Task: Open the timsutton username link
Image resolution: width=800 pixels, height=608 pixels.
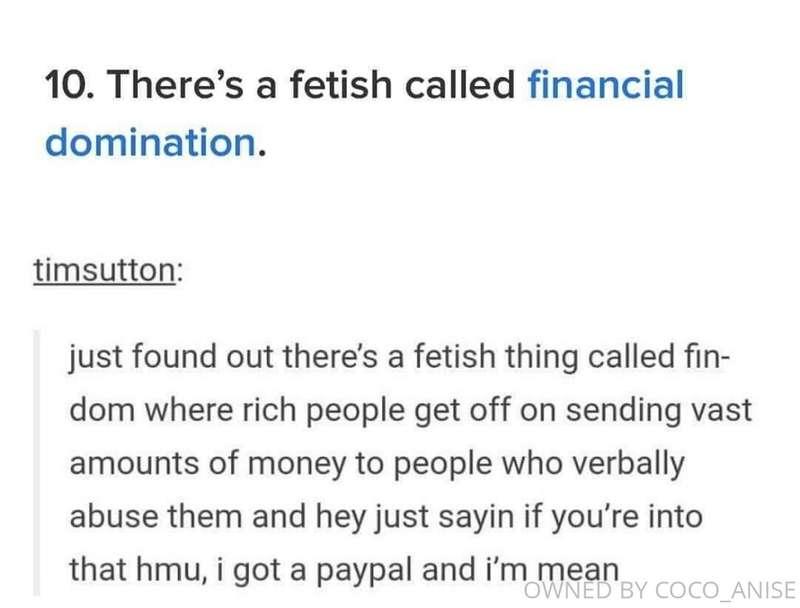Action: (105, 269)
